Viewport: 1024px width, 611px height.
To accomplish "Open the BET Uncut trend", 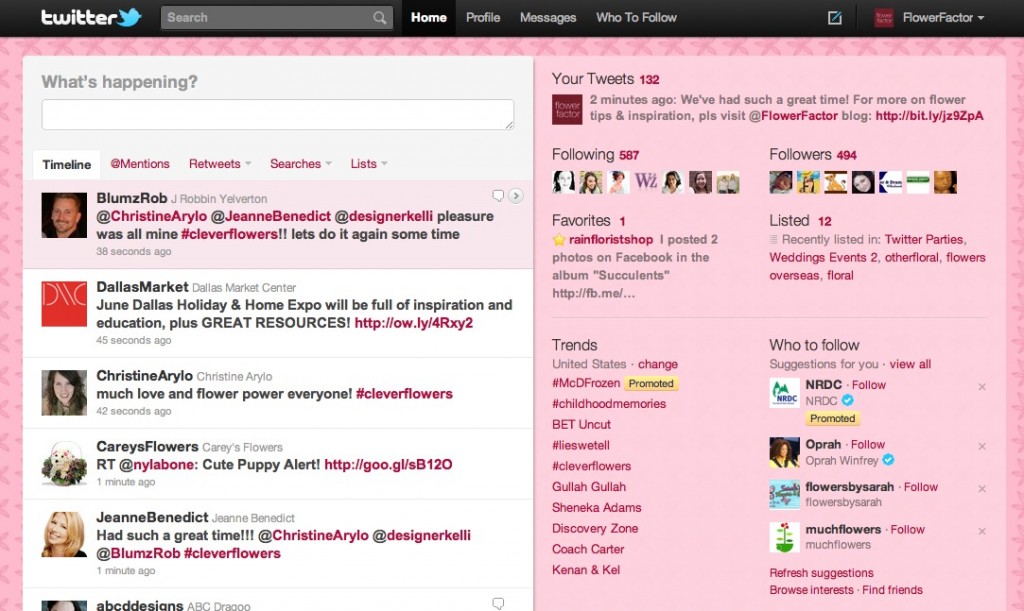I will click(x=581, y=425).
